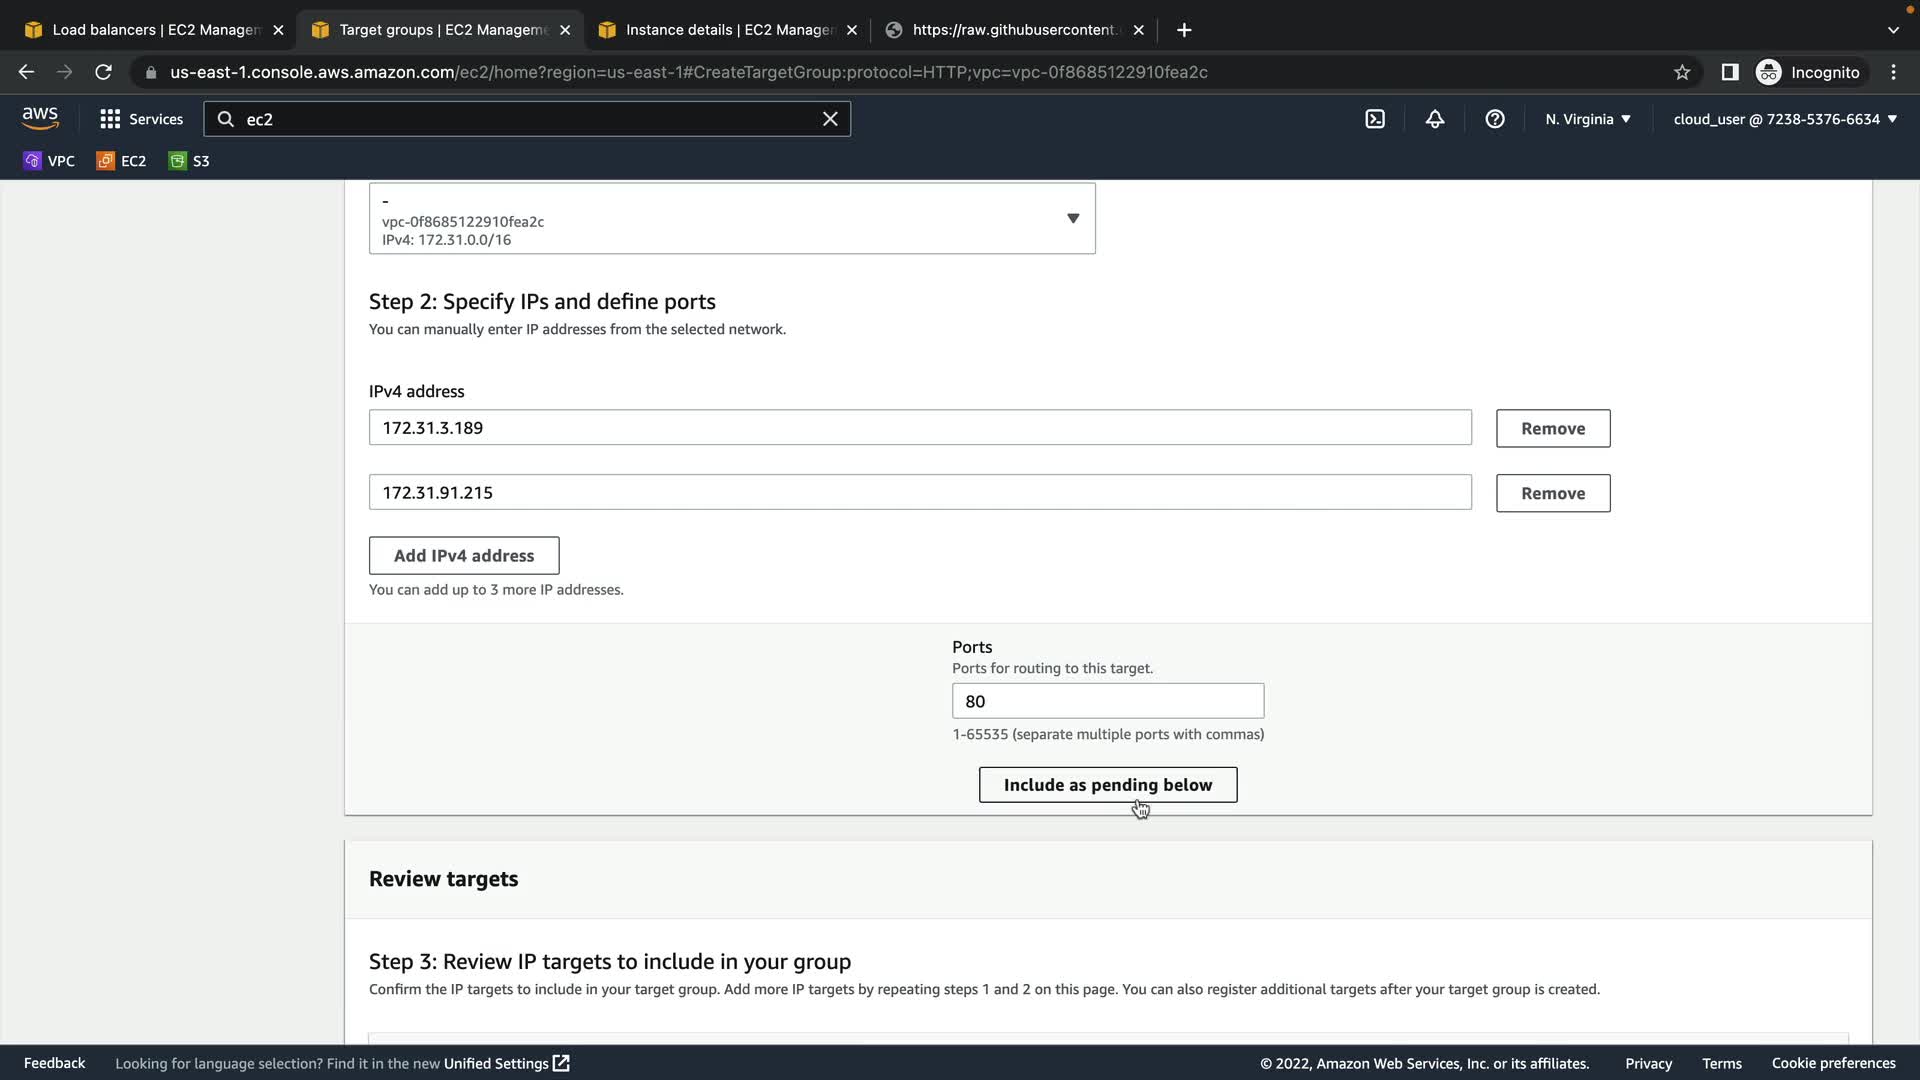
Task: Open the S3 shortcut in favorites bar
Action: click(x=189, y=161)
